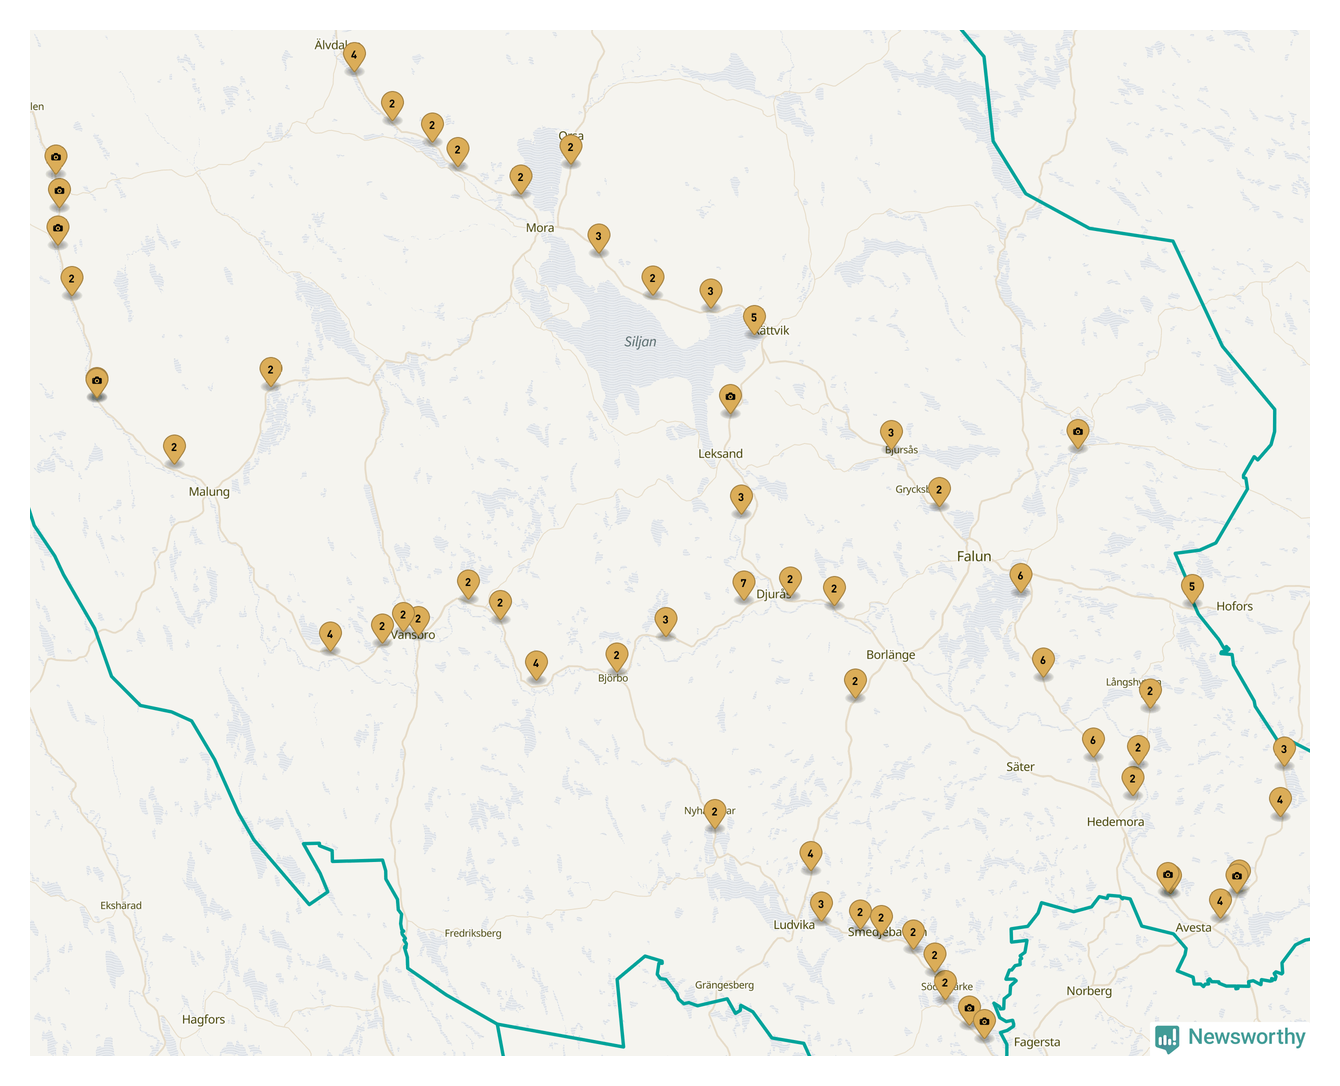Open the 4 marker at Älvdalen
This screenshot has height=1086, width=1340.
pos(353,55)
